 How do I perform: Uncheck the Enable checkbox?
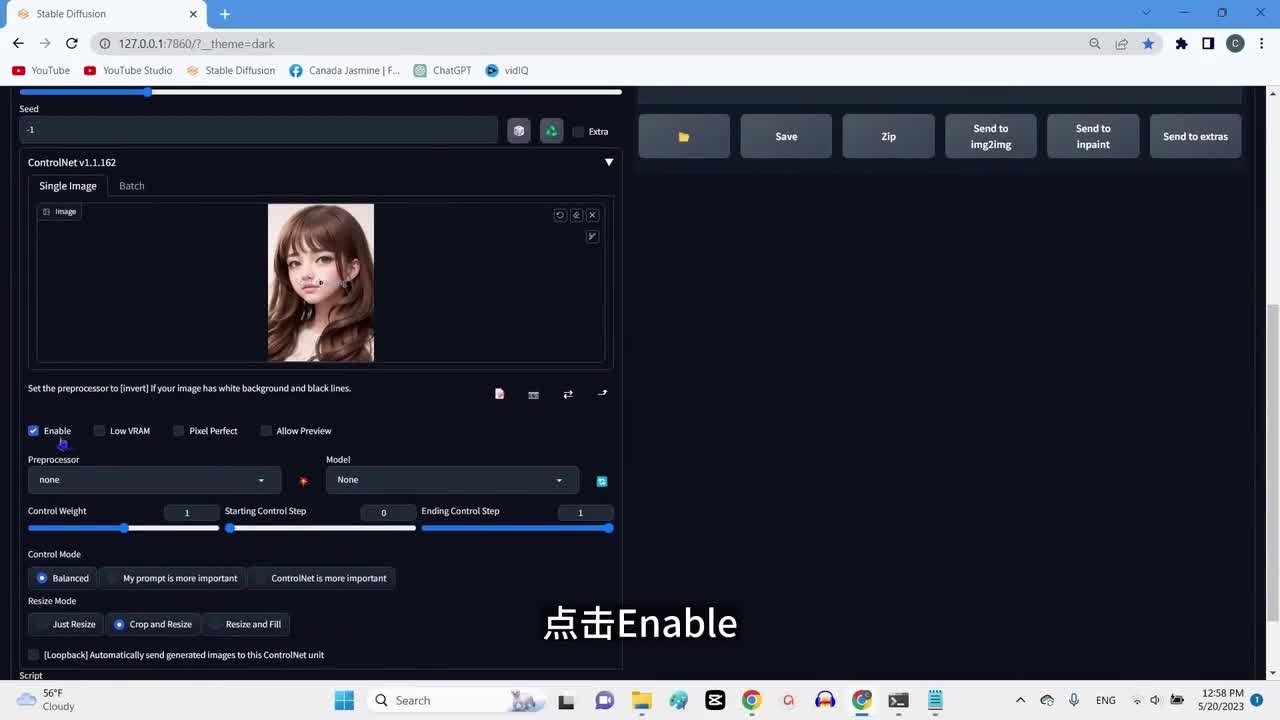(34, 431)
